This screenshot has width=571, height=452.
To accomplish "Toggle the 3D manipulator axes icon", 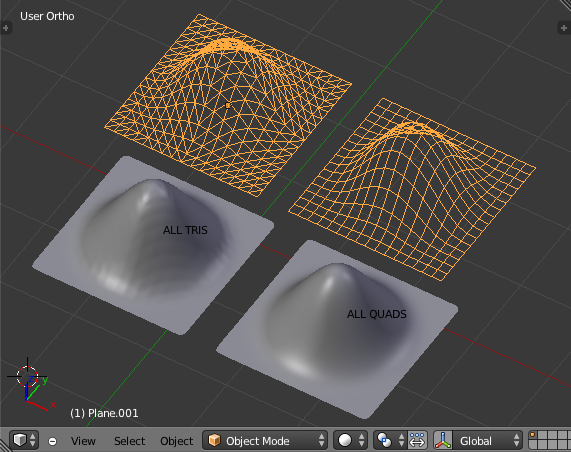I will coord(443,440).
